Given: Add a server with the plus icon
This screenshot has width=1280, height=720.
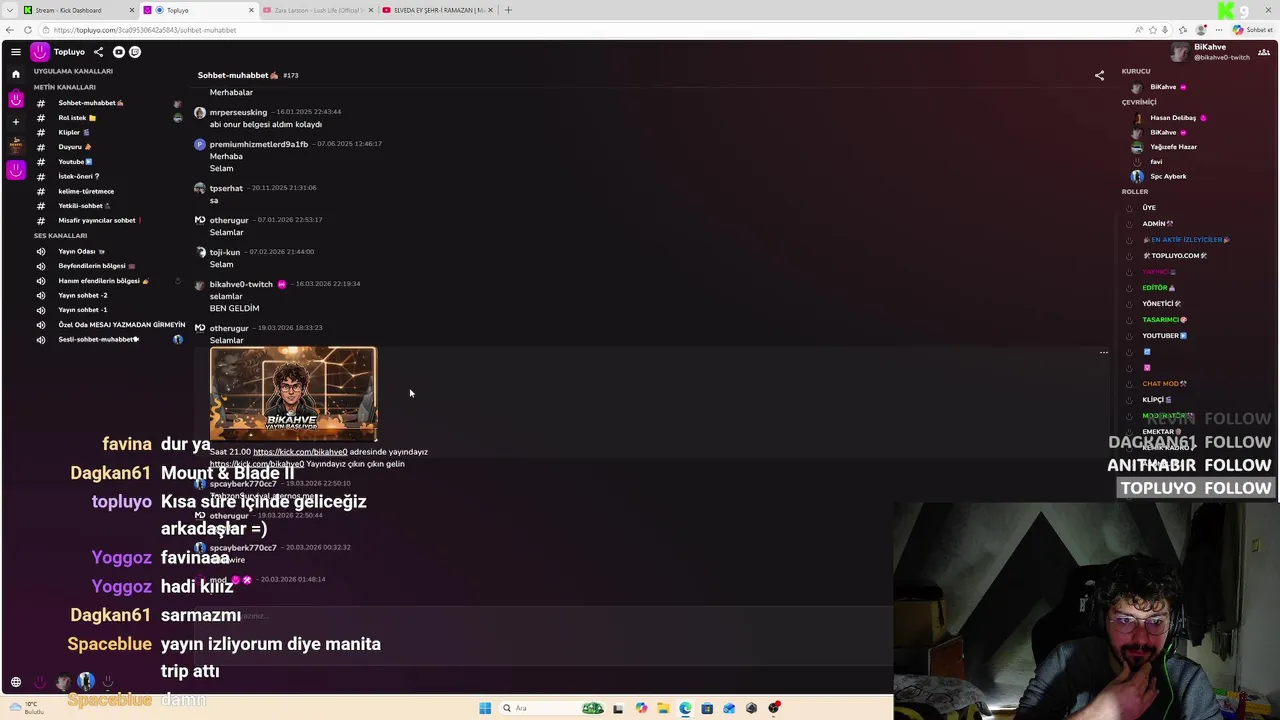Looking at the screenshot, I should pos(16,122).
